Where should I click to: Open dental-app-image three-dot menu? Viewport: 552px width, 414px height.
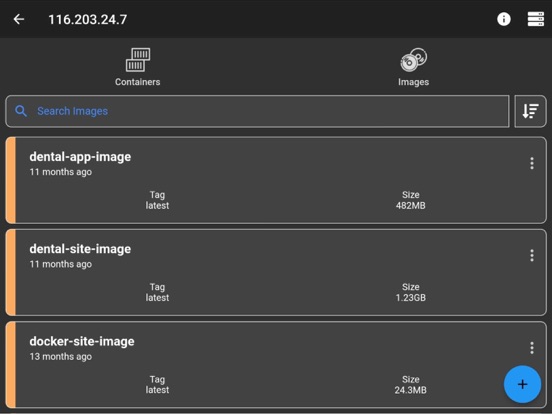[532, 163]
